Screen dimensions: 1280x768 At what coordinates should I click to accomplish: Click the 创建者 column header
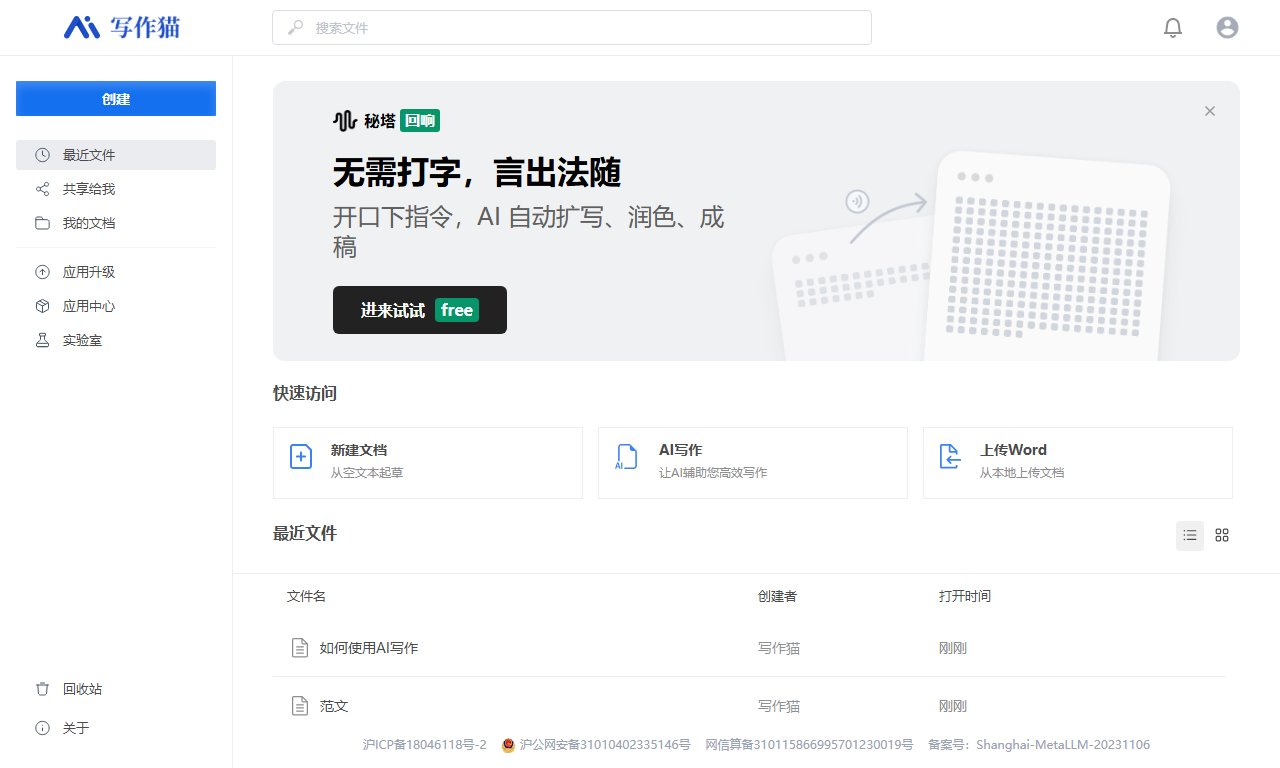tap(777, 596)
